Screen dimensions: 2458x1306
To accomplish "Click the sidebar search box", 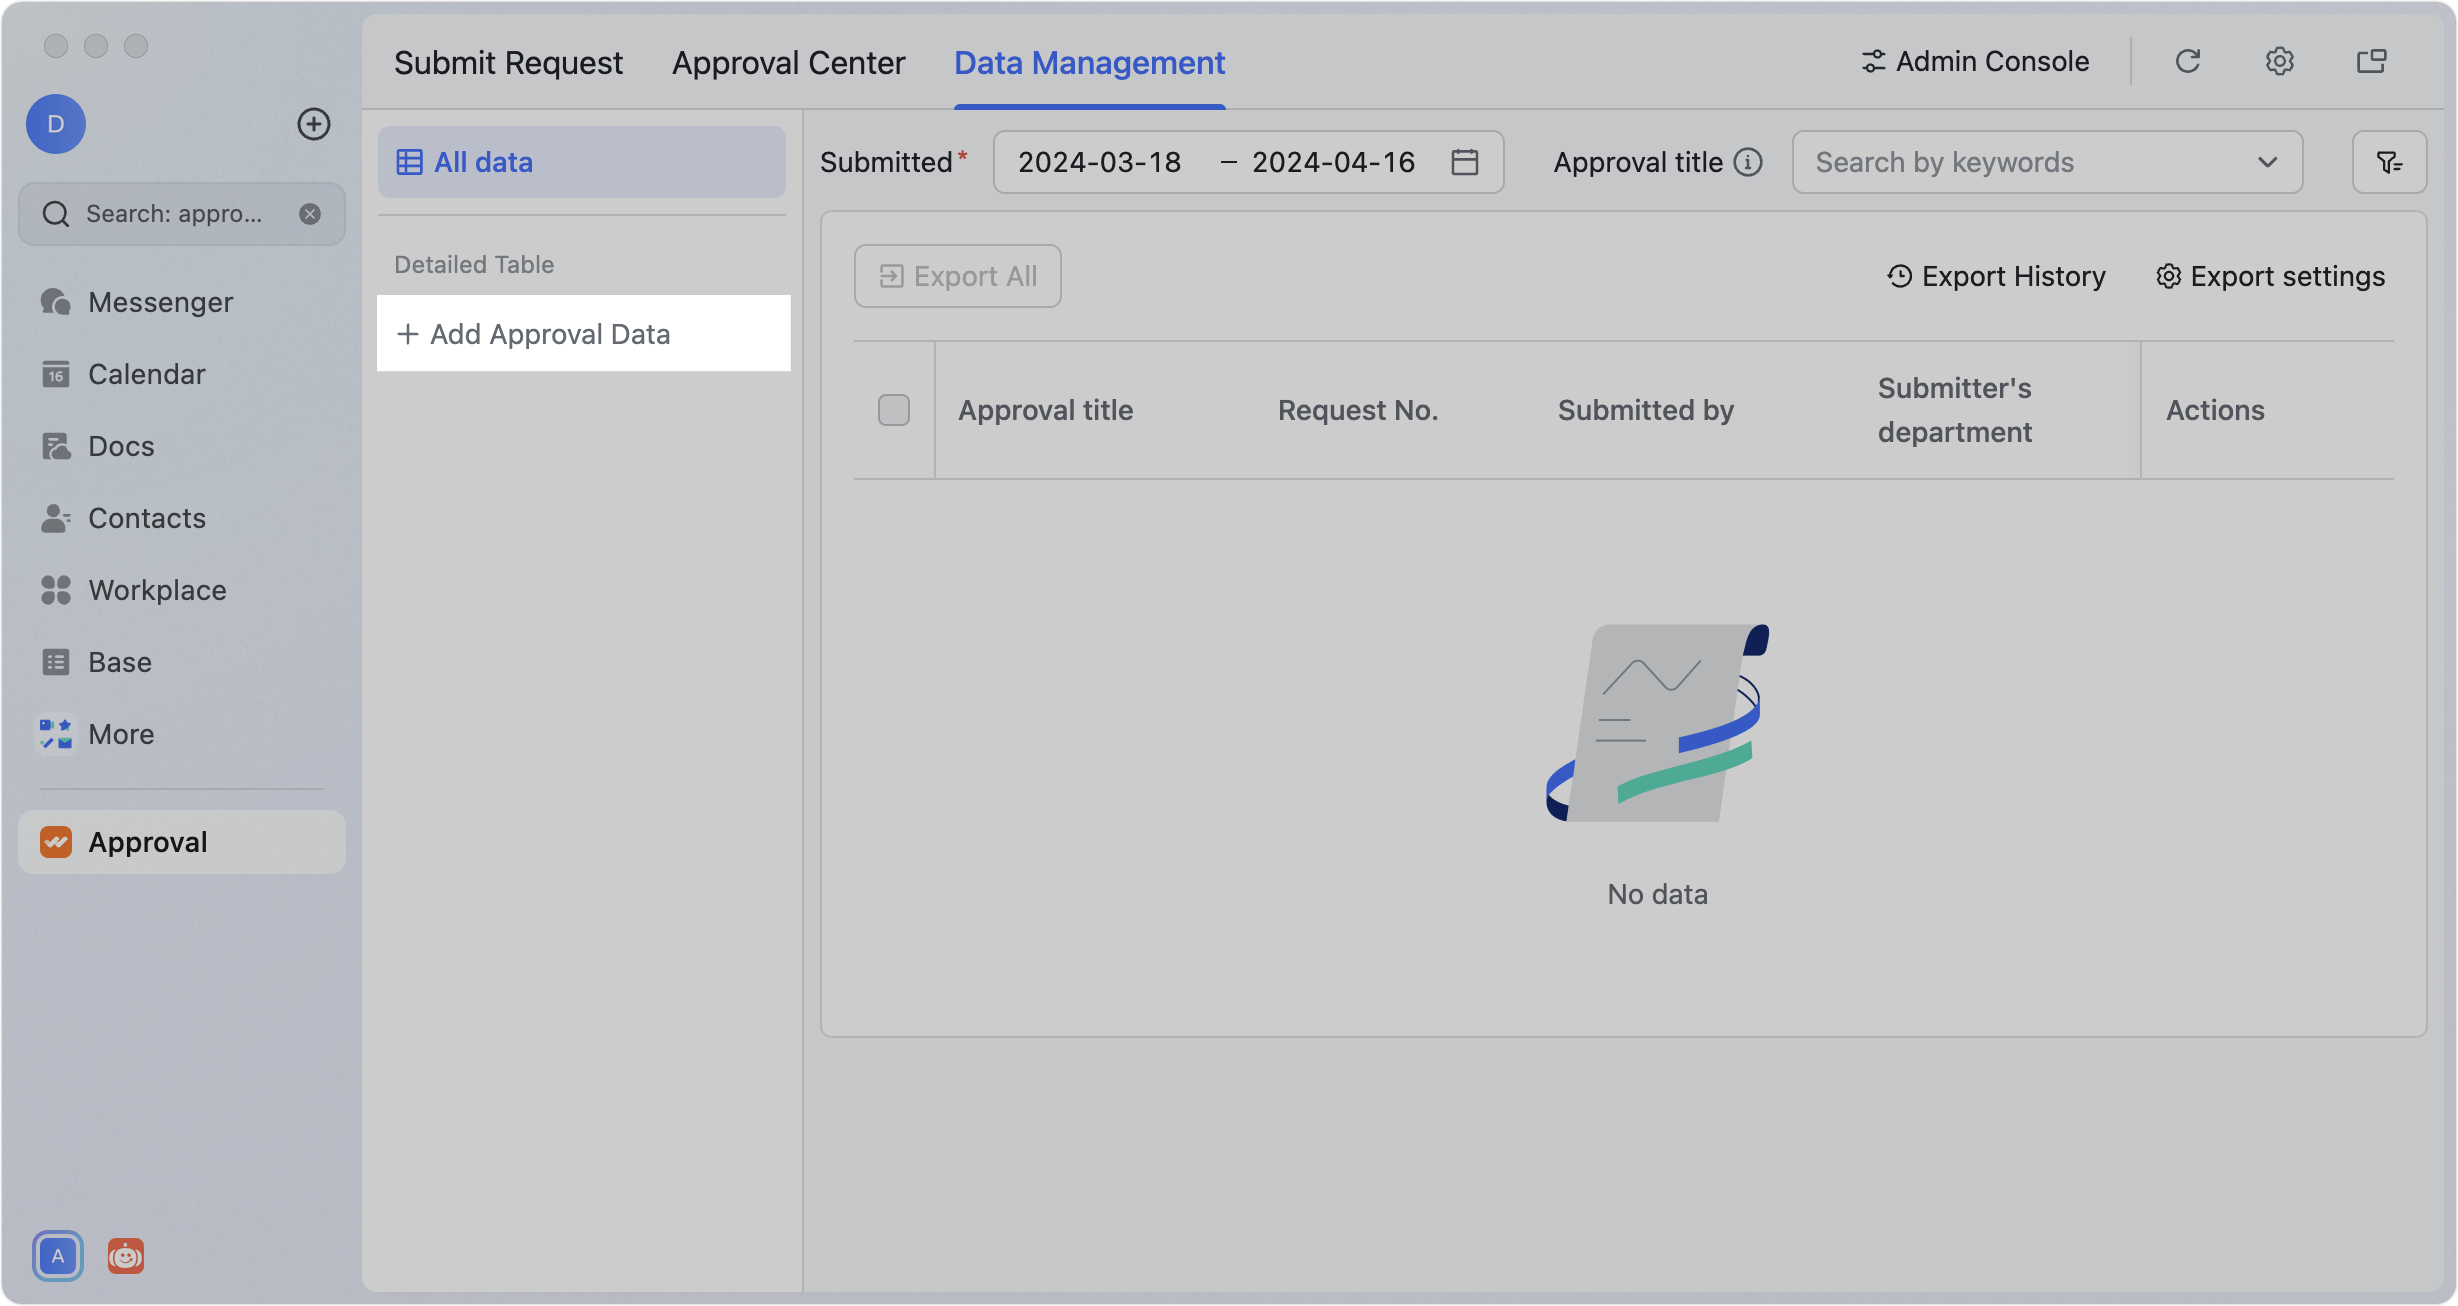I will [x=182, y=214].
